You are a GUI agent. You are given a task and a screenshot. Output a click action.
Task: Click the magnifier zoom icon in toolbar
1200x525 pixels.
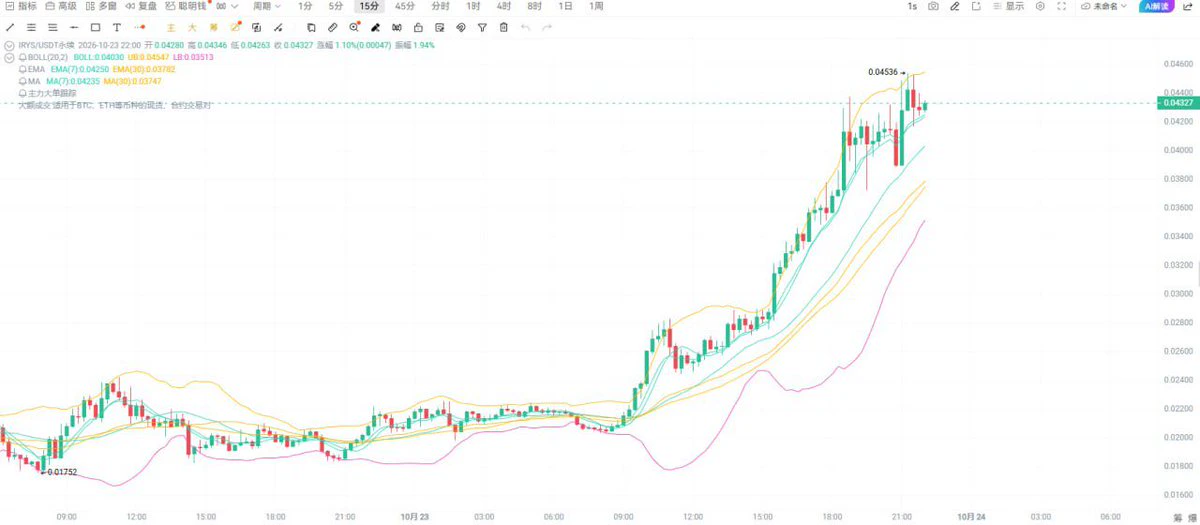354,27
